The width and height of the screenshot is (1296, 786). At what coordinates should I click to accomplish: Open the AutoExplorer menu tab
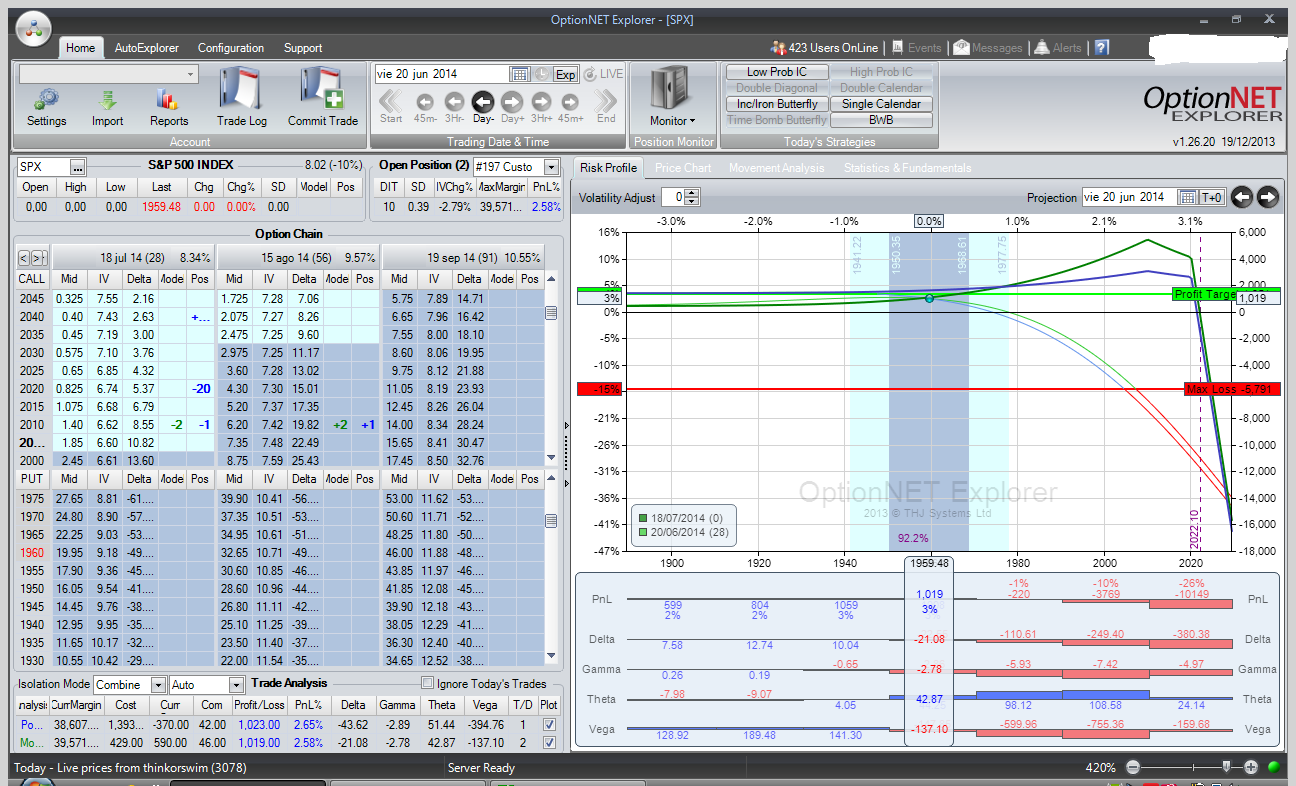pos(146,48)
